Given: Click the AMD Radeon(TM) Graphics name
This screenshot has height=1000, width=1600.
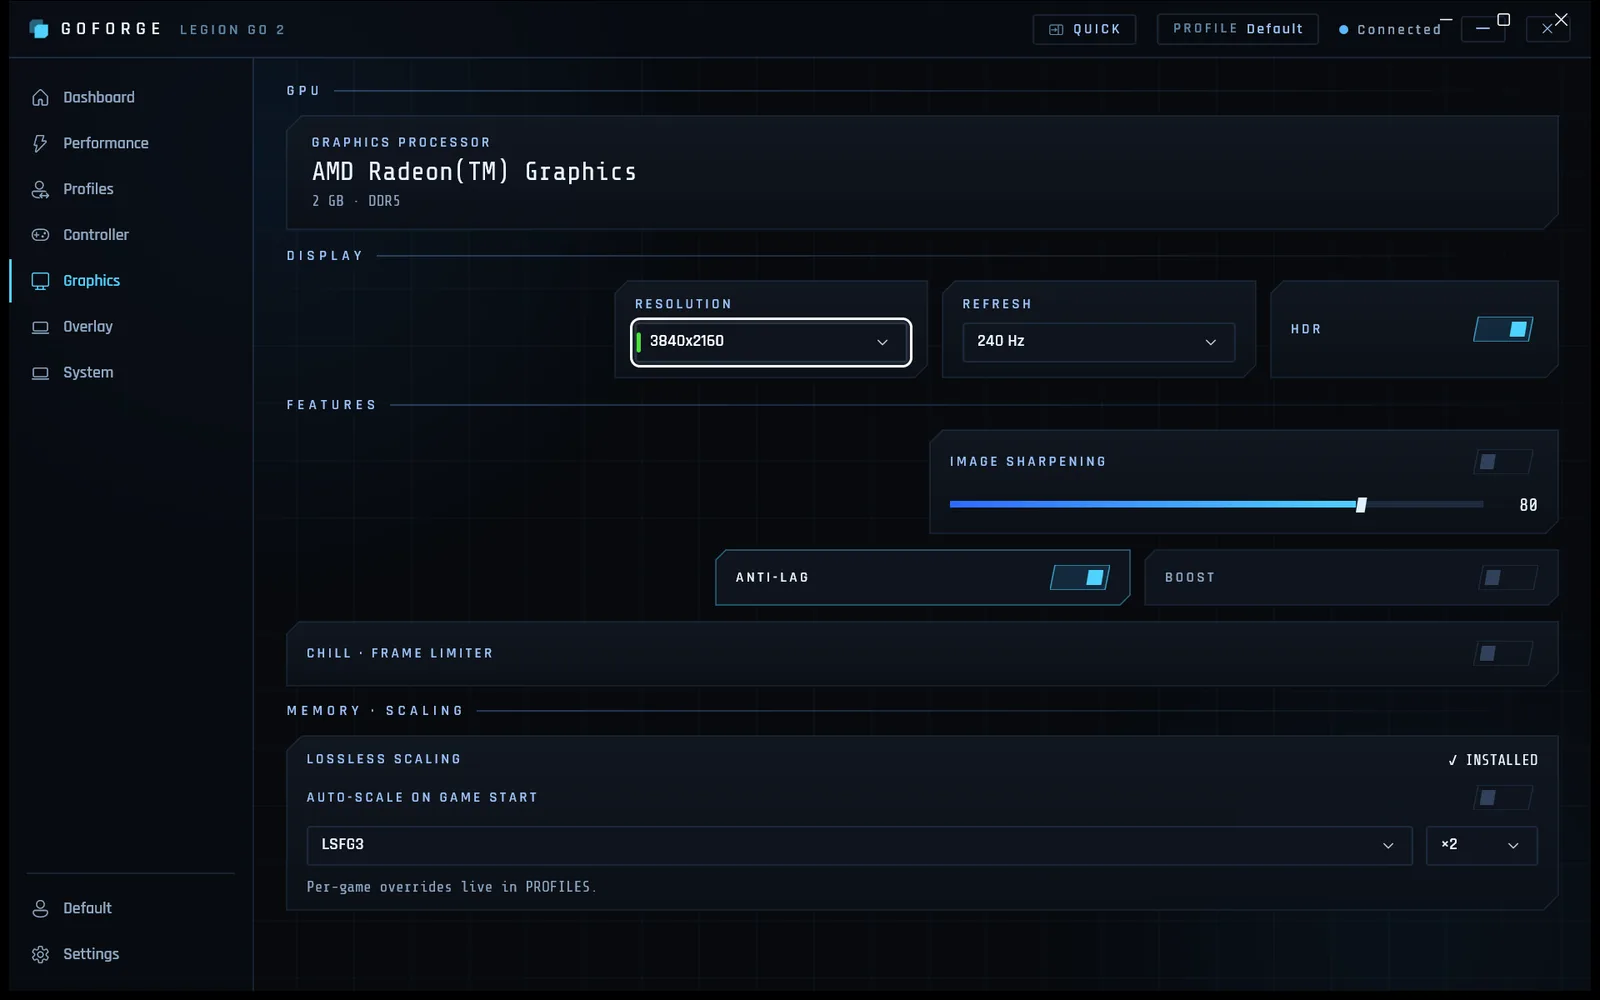Looking at the screenshot, I should 474,172.
